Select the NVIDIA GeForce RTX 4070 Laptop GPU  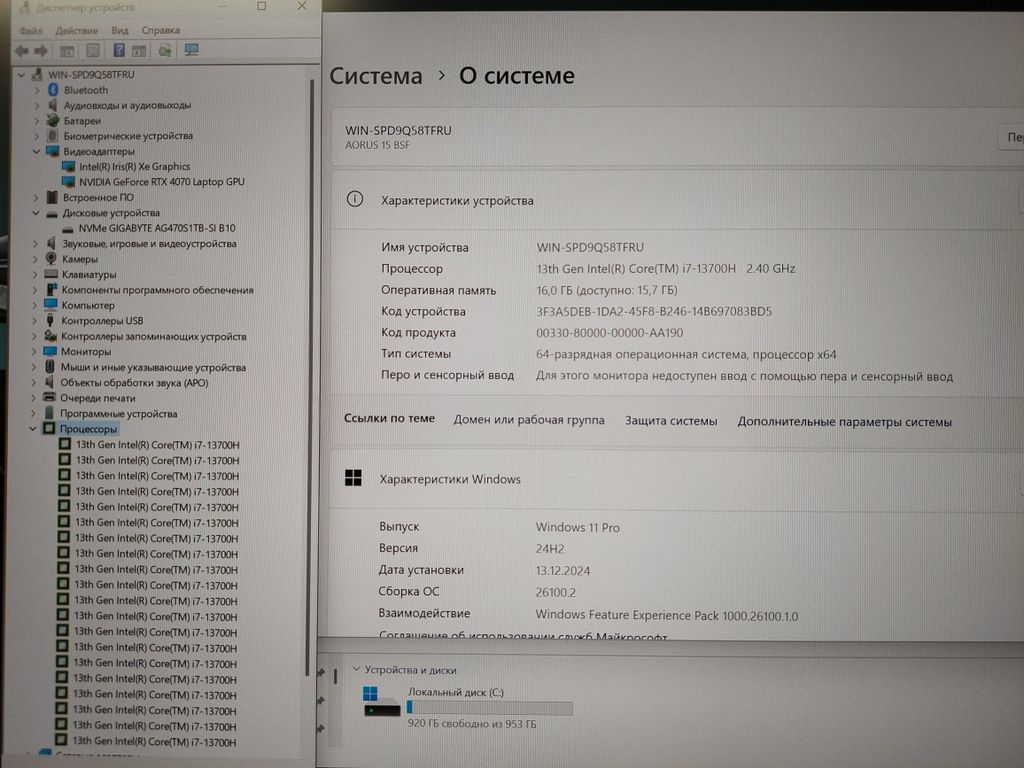(161, 182)
